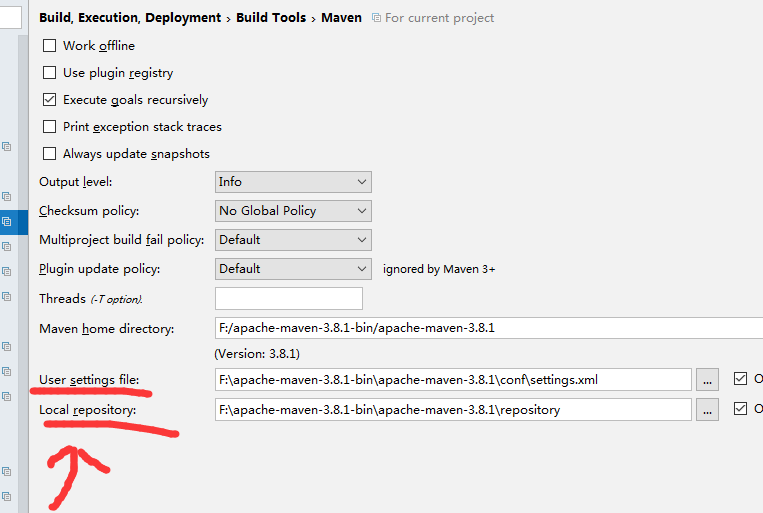The height and width of the screenshot is (513, 763).
Task: Enable the Work offline checkbox
Action: tap(50, 46)
